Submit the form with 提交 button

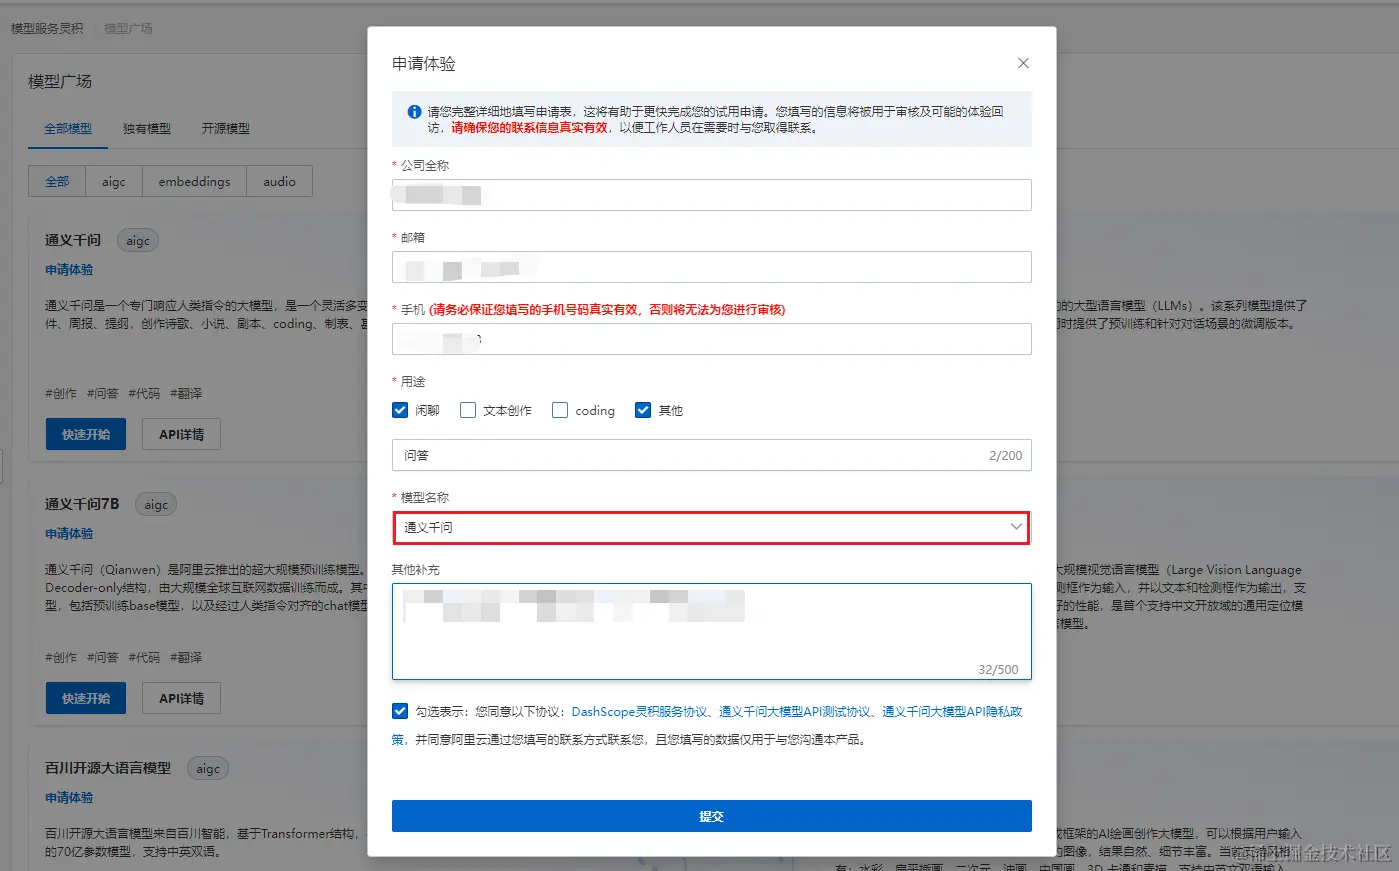[x=711, y=816]
